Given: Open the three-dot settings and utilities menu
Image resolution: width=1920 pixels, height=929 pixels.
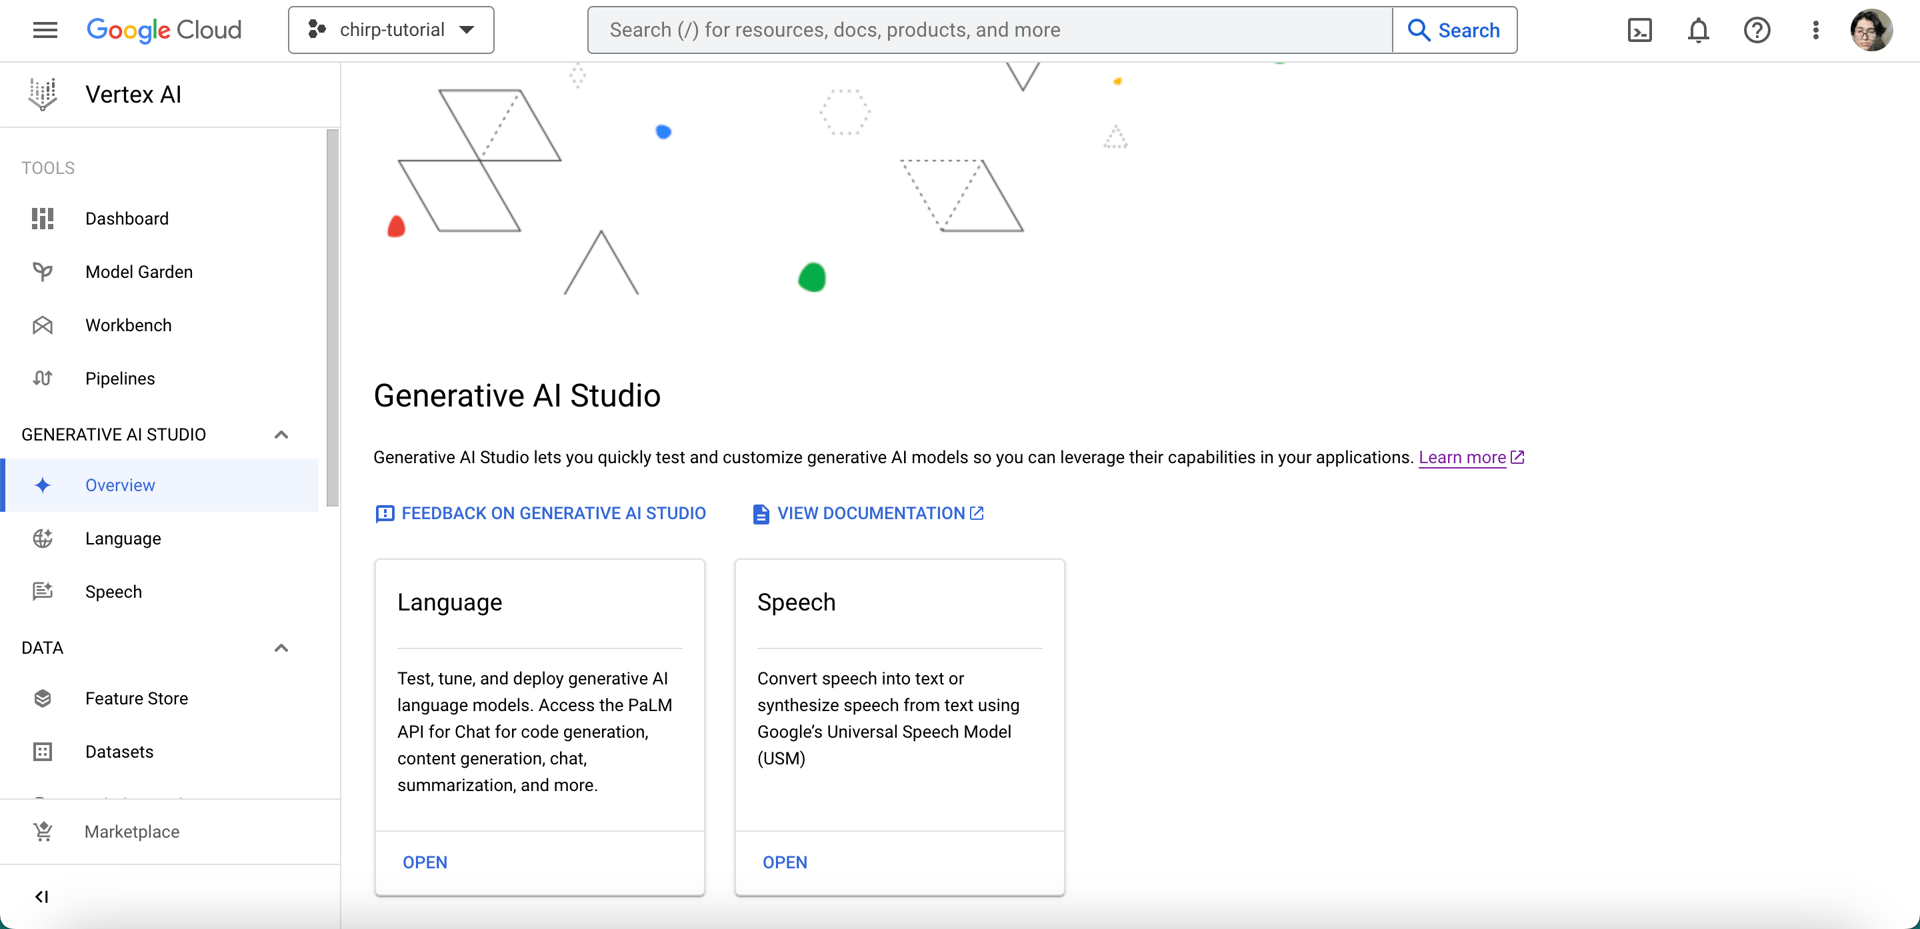Looking at the screenshot, I should [1816, 30].
